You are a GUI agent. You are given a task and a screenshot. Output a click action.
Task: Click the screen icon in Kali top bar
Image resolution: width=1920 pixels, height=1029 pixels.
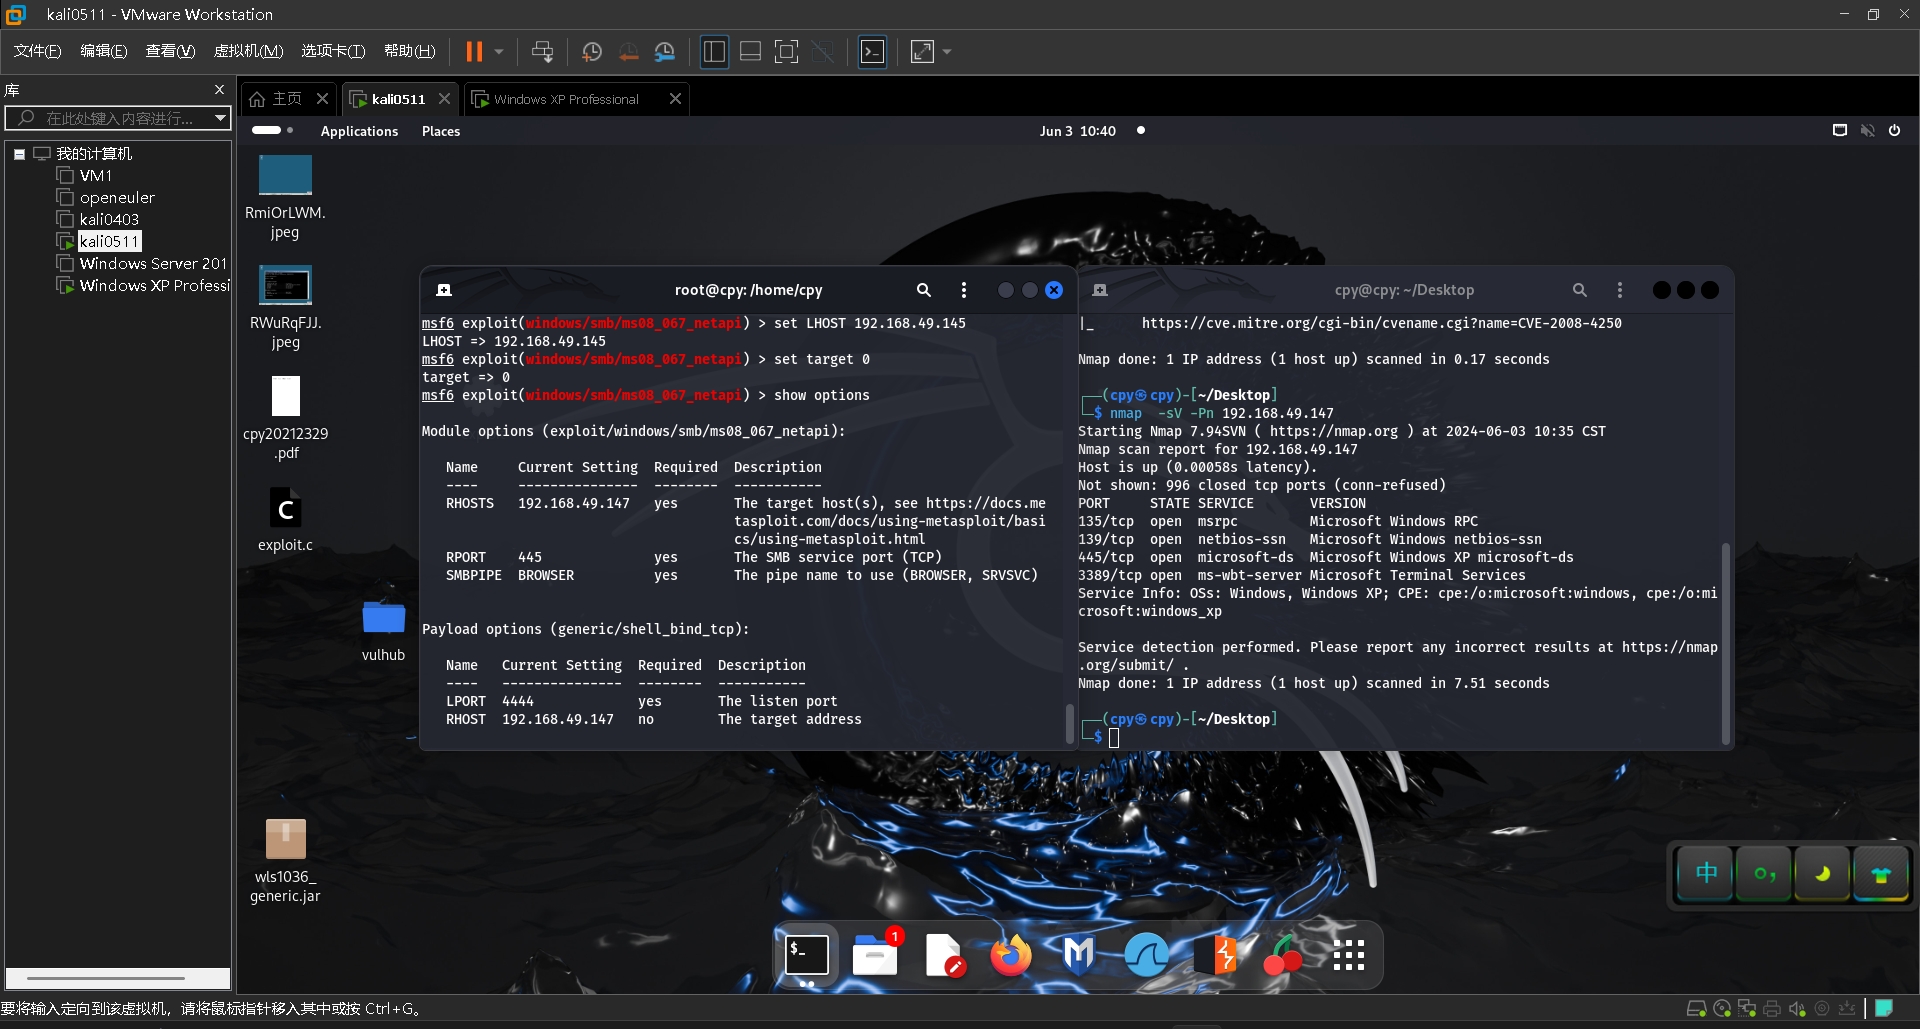(x=1839, y=130)
